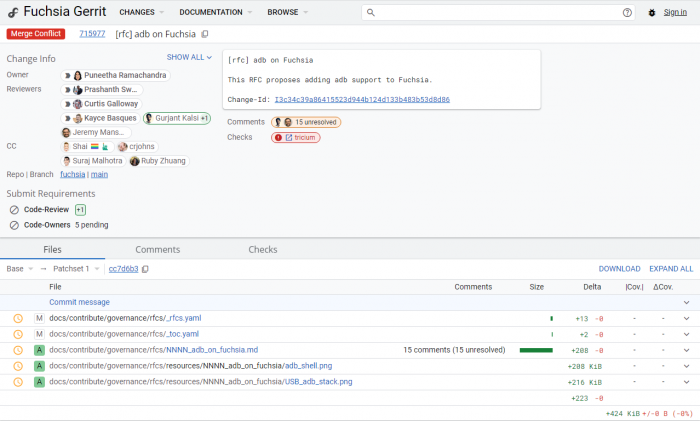Click the Shai CC account chip
The height and width of the screenshot is (421, 700).
(87, 146)
